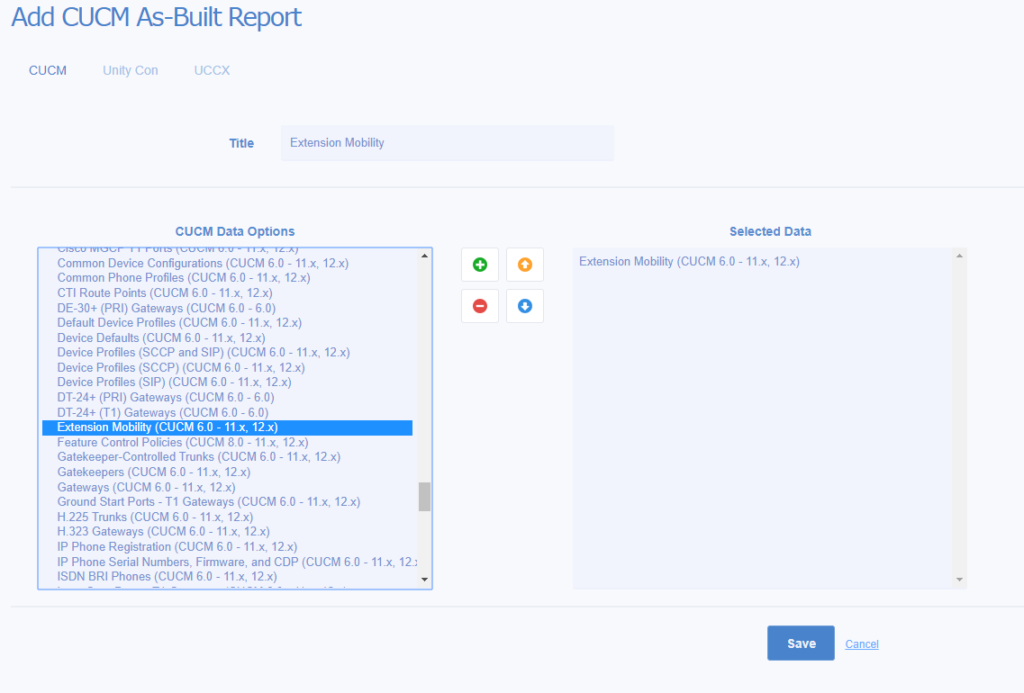Select Gatekeepers option
Screen dimensions: 1024x693
pyautogui.click(x=227, y=472)
